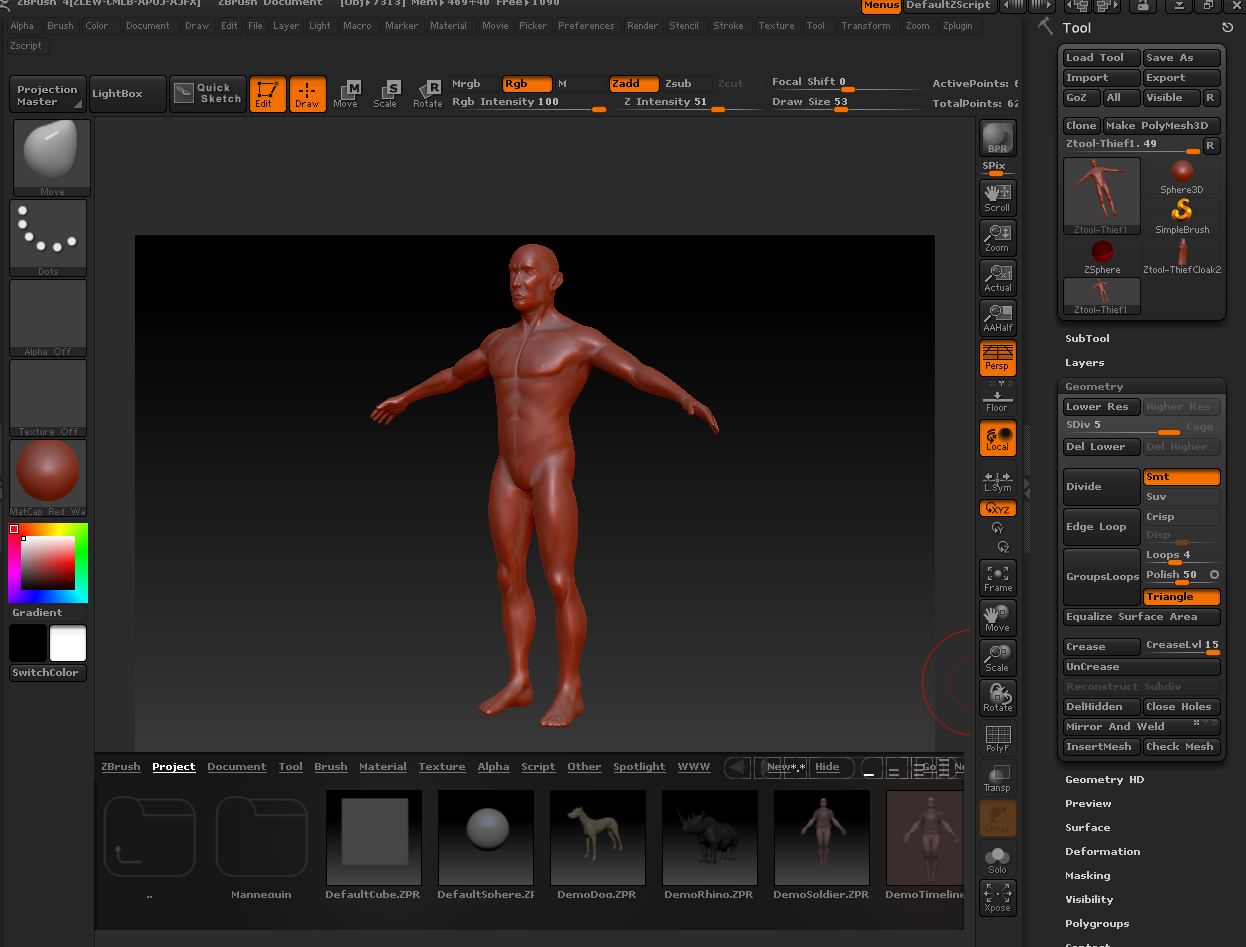The image size is (1246, 947).
Task: Toggle the Triangle option in Geometry
Action: tap(1182, 597)
